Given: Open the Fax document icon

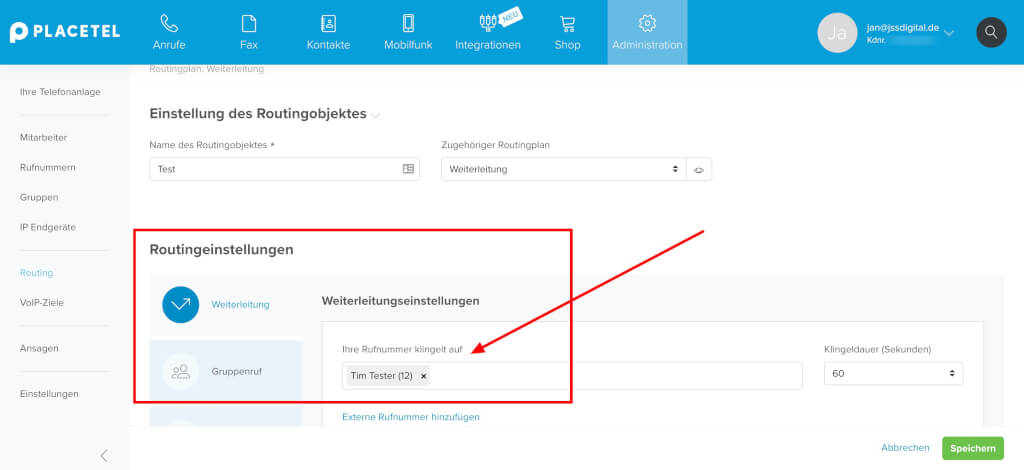Looking at the screenshot, I should [249, 24].
